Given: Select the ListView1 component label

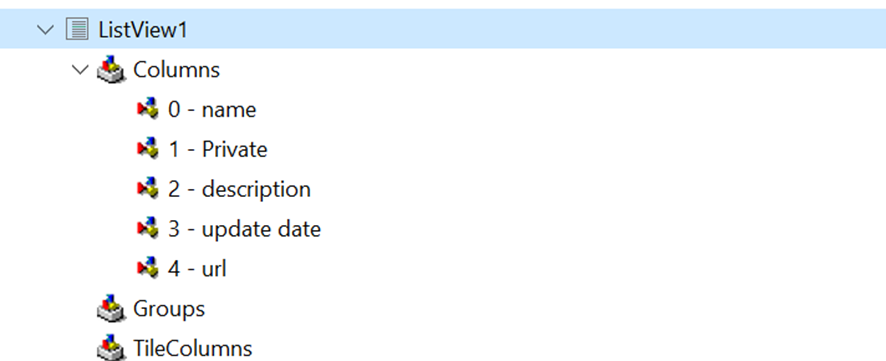Looking at the screenshot, I should [142, 29].
